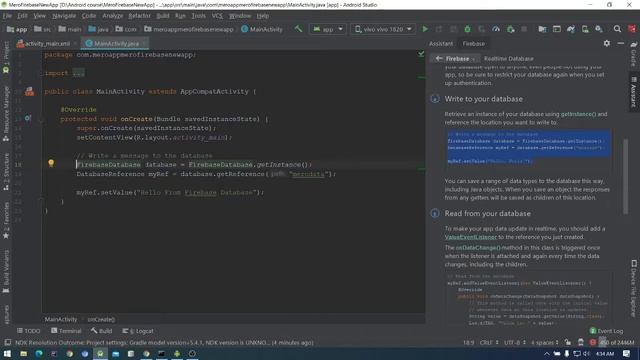Click the onDataChange() link
Screen dimensions: 640x360
(478, 247)
